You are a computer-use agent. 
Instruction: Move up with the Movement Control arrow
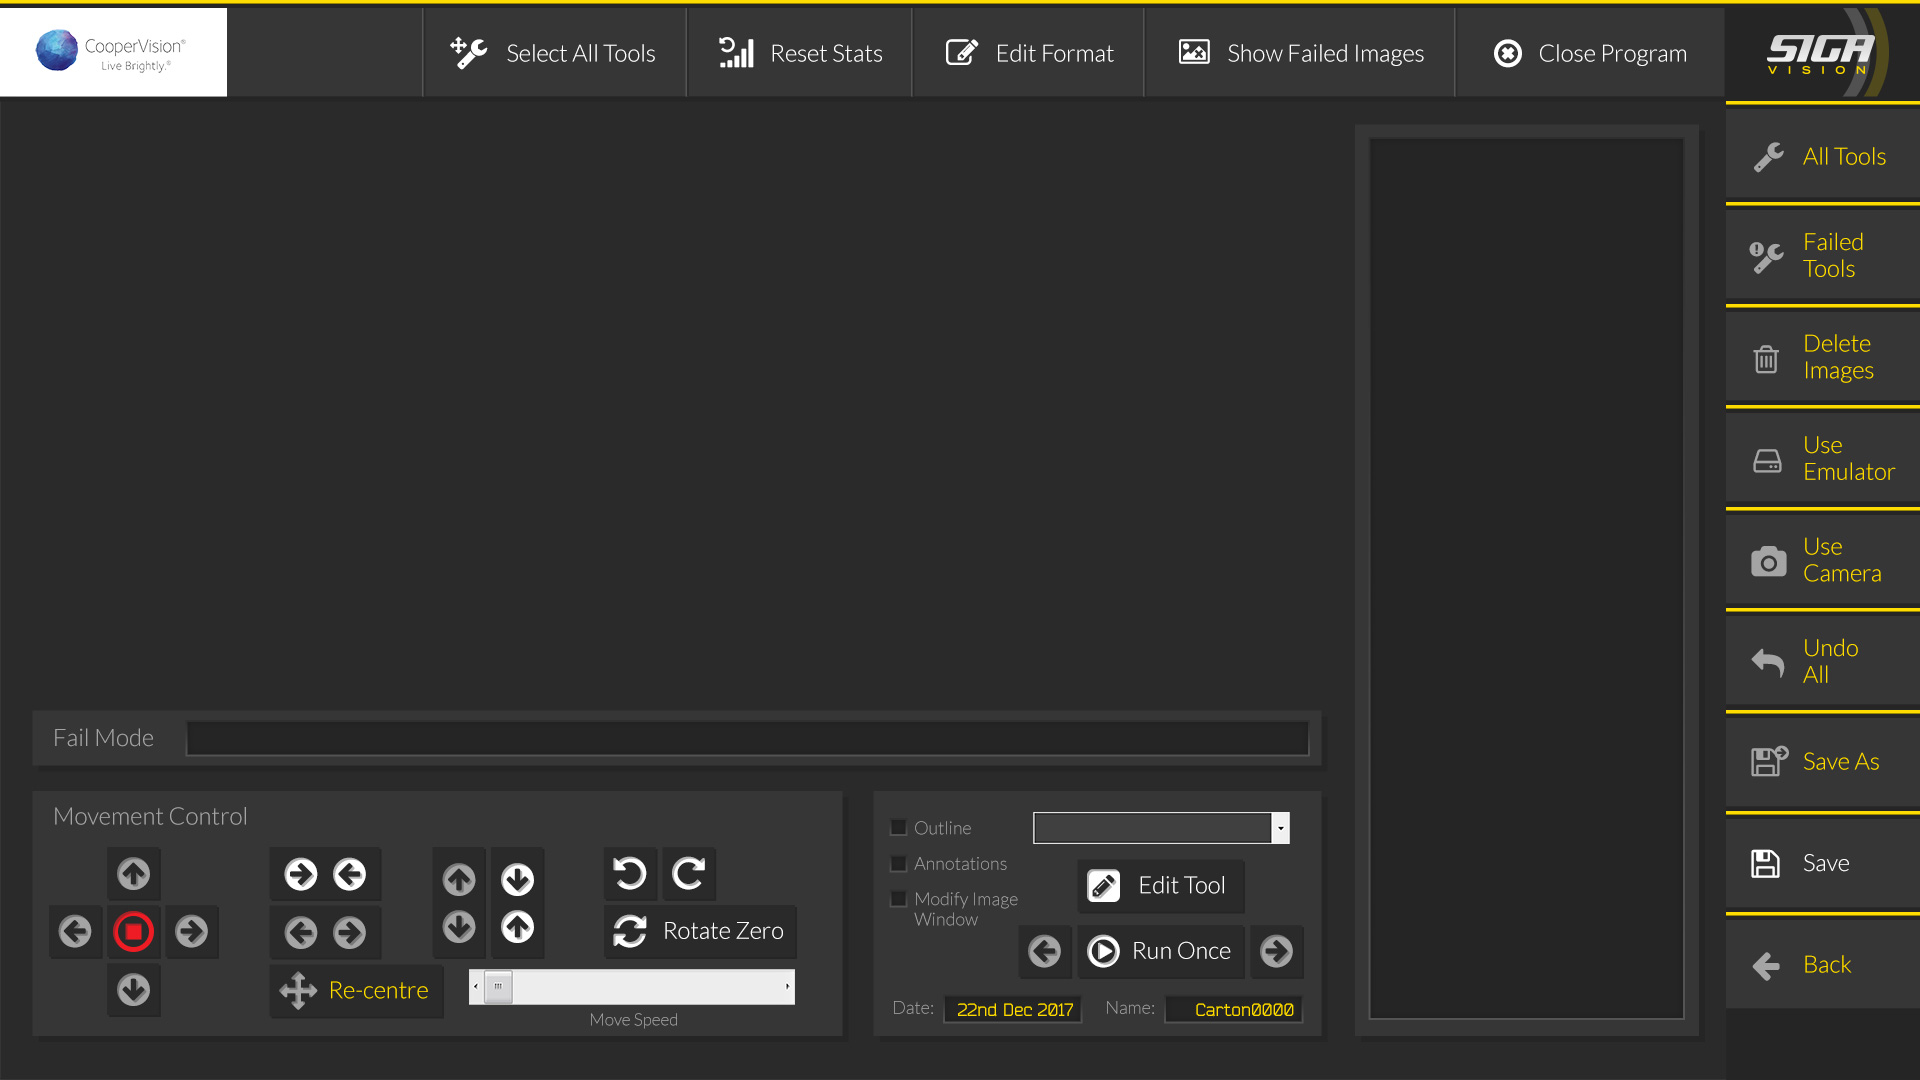pyautogui.click(x=133, y=874)
